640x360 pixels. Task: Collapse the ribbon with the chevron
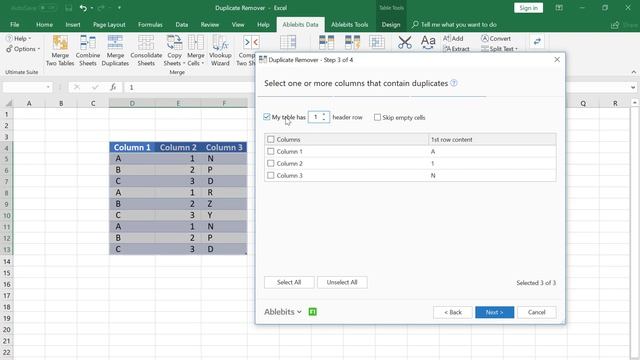pos(633,72)
